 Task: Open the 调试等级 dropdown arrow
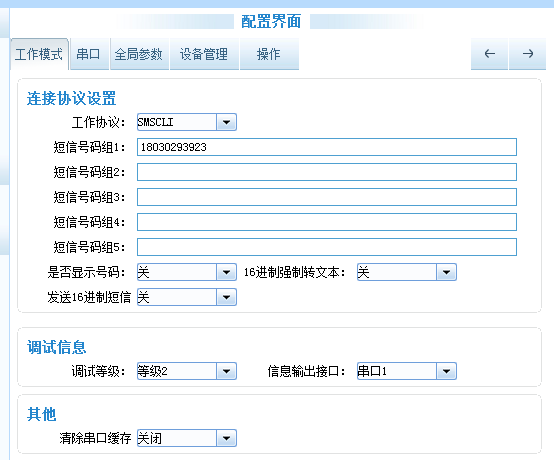click(x=226, y=371)
